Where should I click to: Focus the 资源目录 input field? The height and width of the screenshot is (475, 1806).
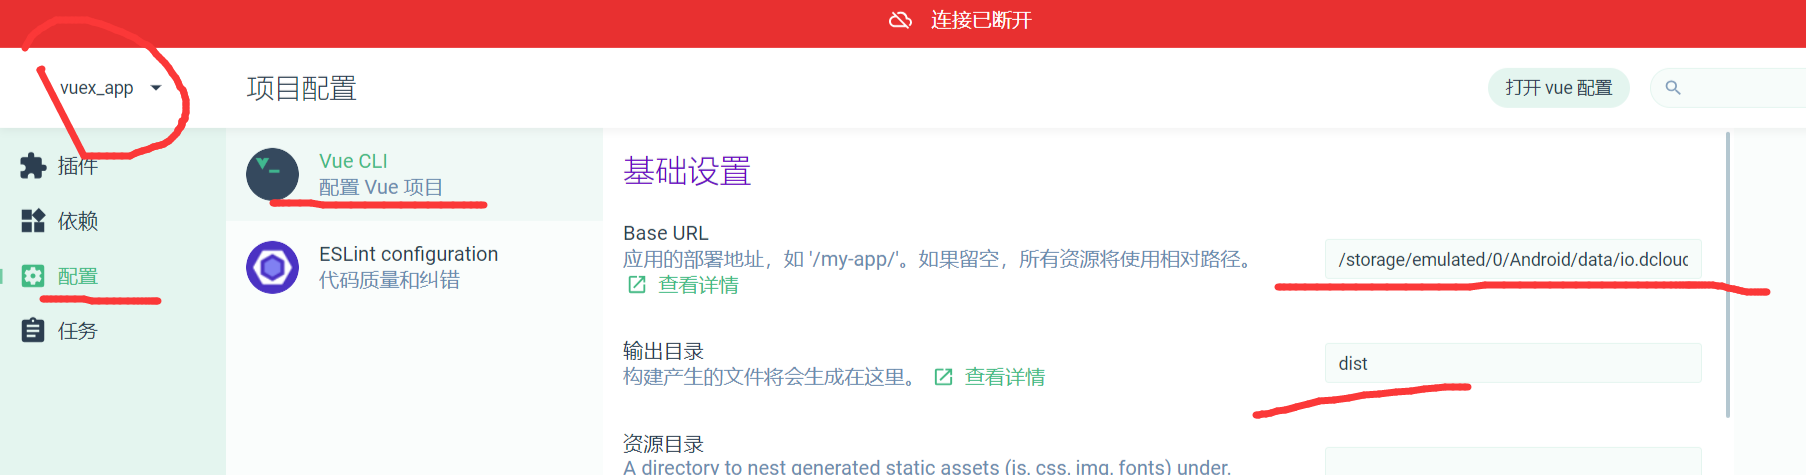tap(1513, 461)
